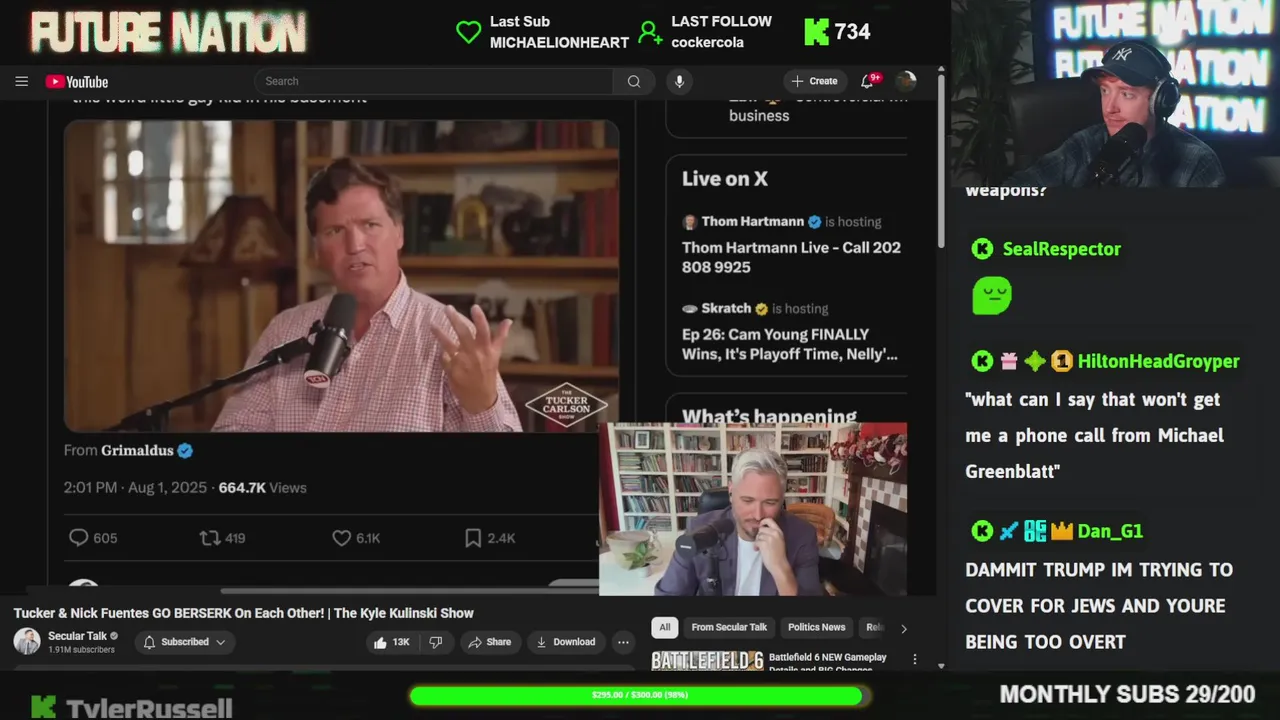Click Grimaldus verified badge

(185, 451)
